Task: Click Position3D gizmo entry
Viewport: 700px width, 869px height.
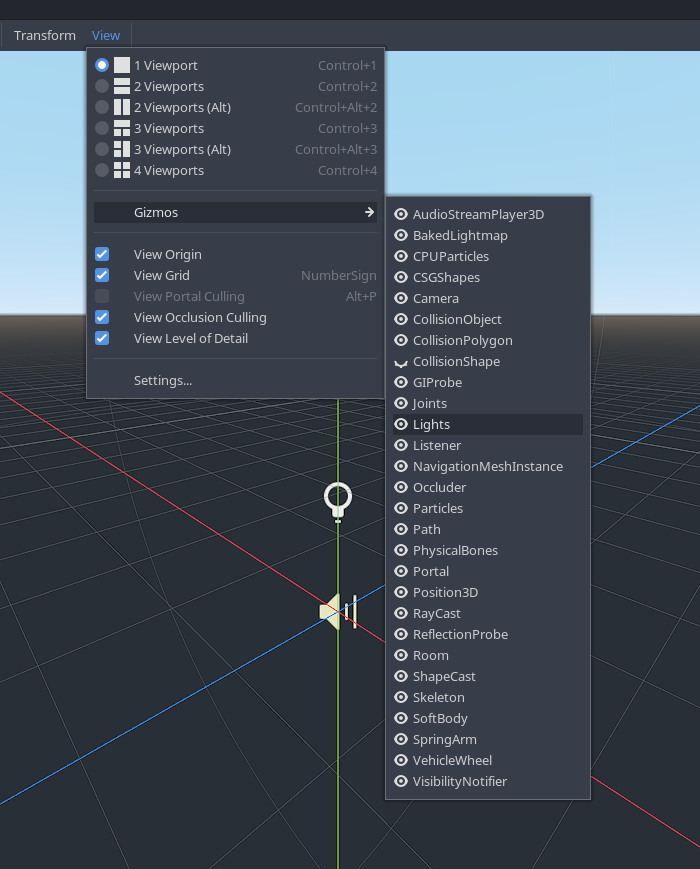Action: point(488,592)
